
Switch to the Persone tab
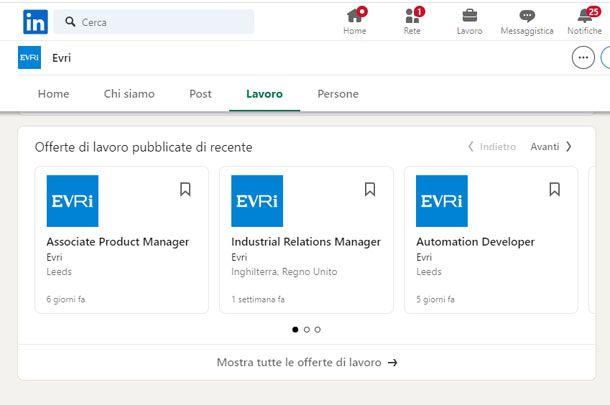click(338, 94)
